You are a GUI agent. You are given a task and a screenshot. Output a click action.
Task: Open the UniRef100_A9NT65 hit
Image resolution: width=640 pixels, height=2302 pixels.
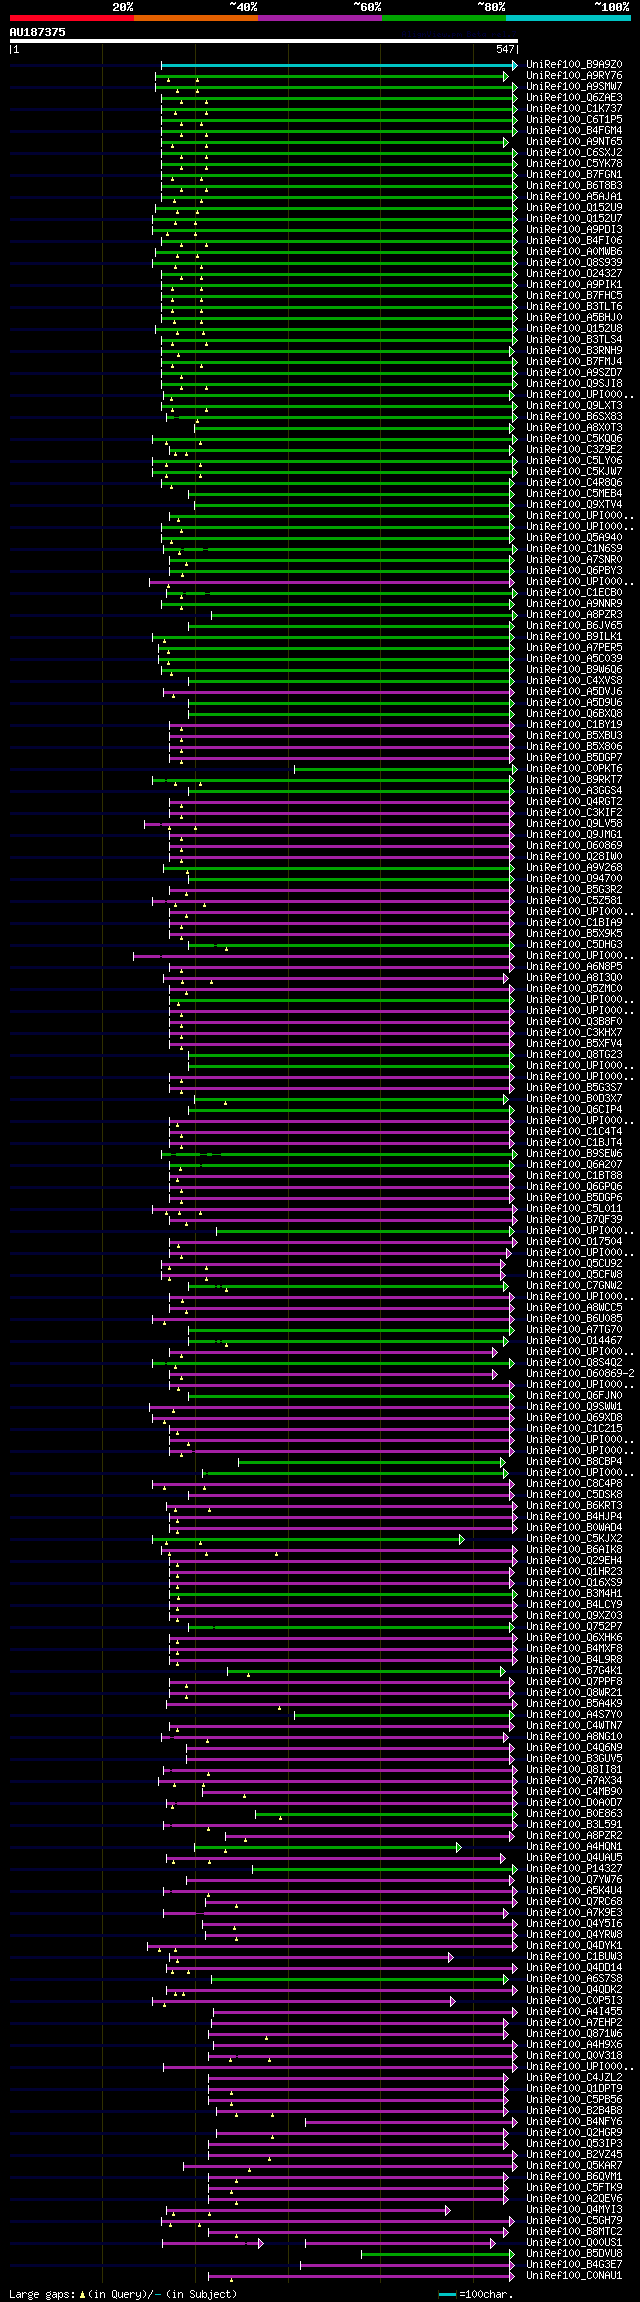(x=574, y=142)
